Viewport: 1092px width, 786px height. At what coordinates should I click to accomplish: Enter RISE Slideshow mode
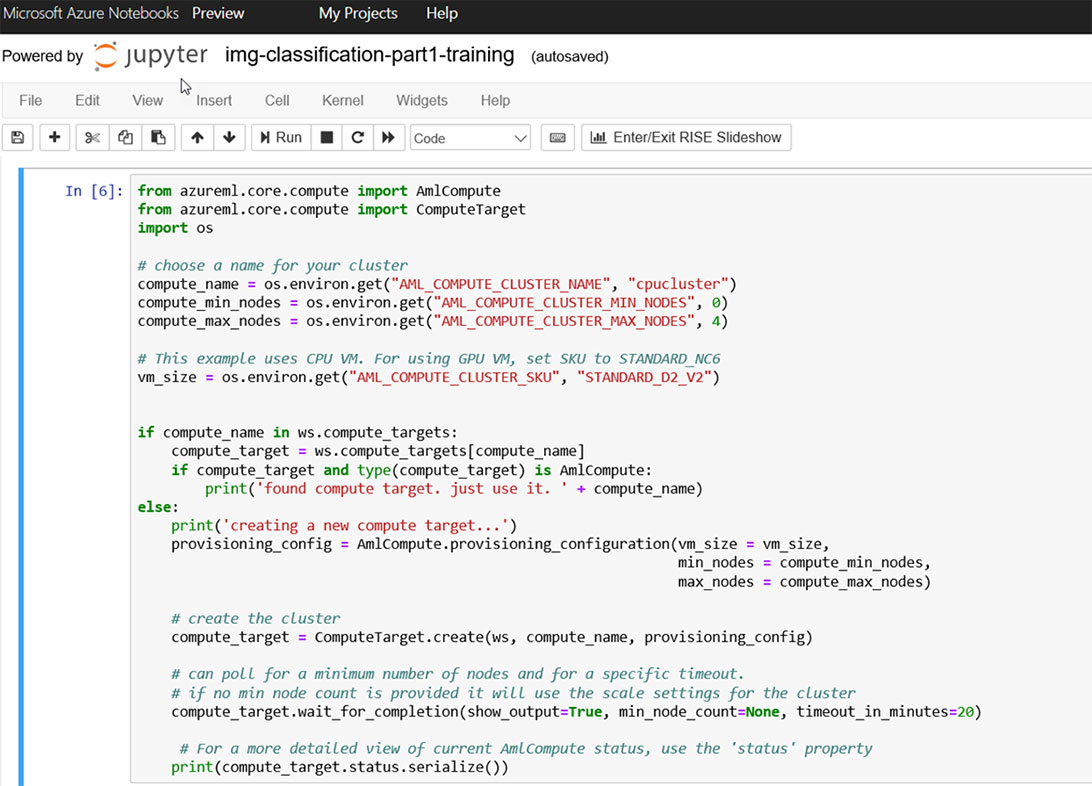[x=686, y=137]
